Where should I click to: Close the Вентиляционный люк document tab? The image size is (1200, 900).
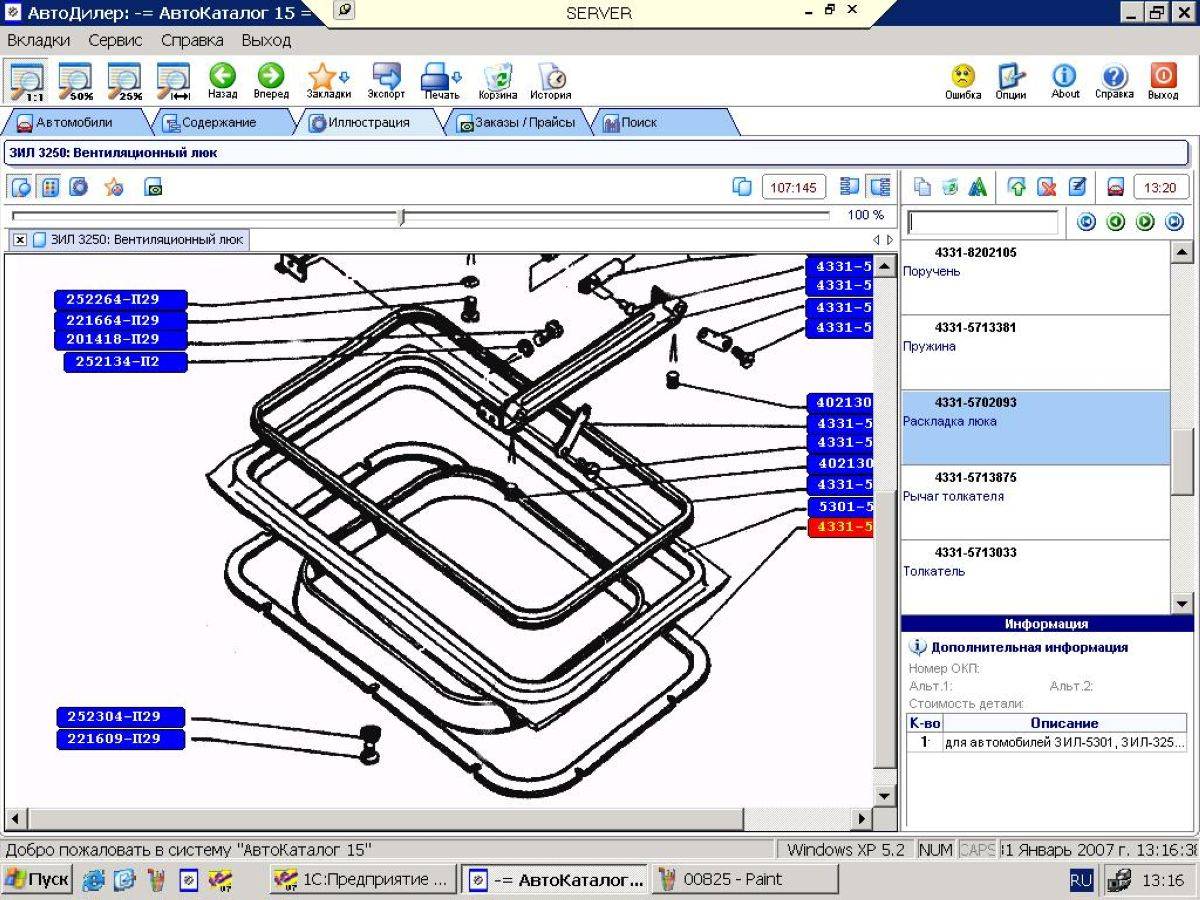pos(20,240)
